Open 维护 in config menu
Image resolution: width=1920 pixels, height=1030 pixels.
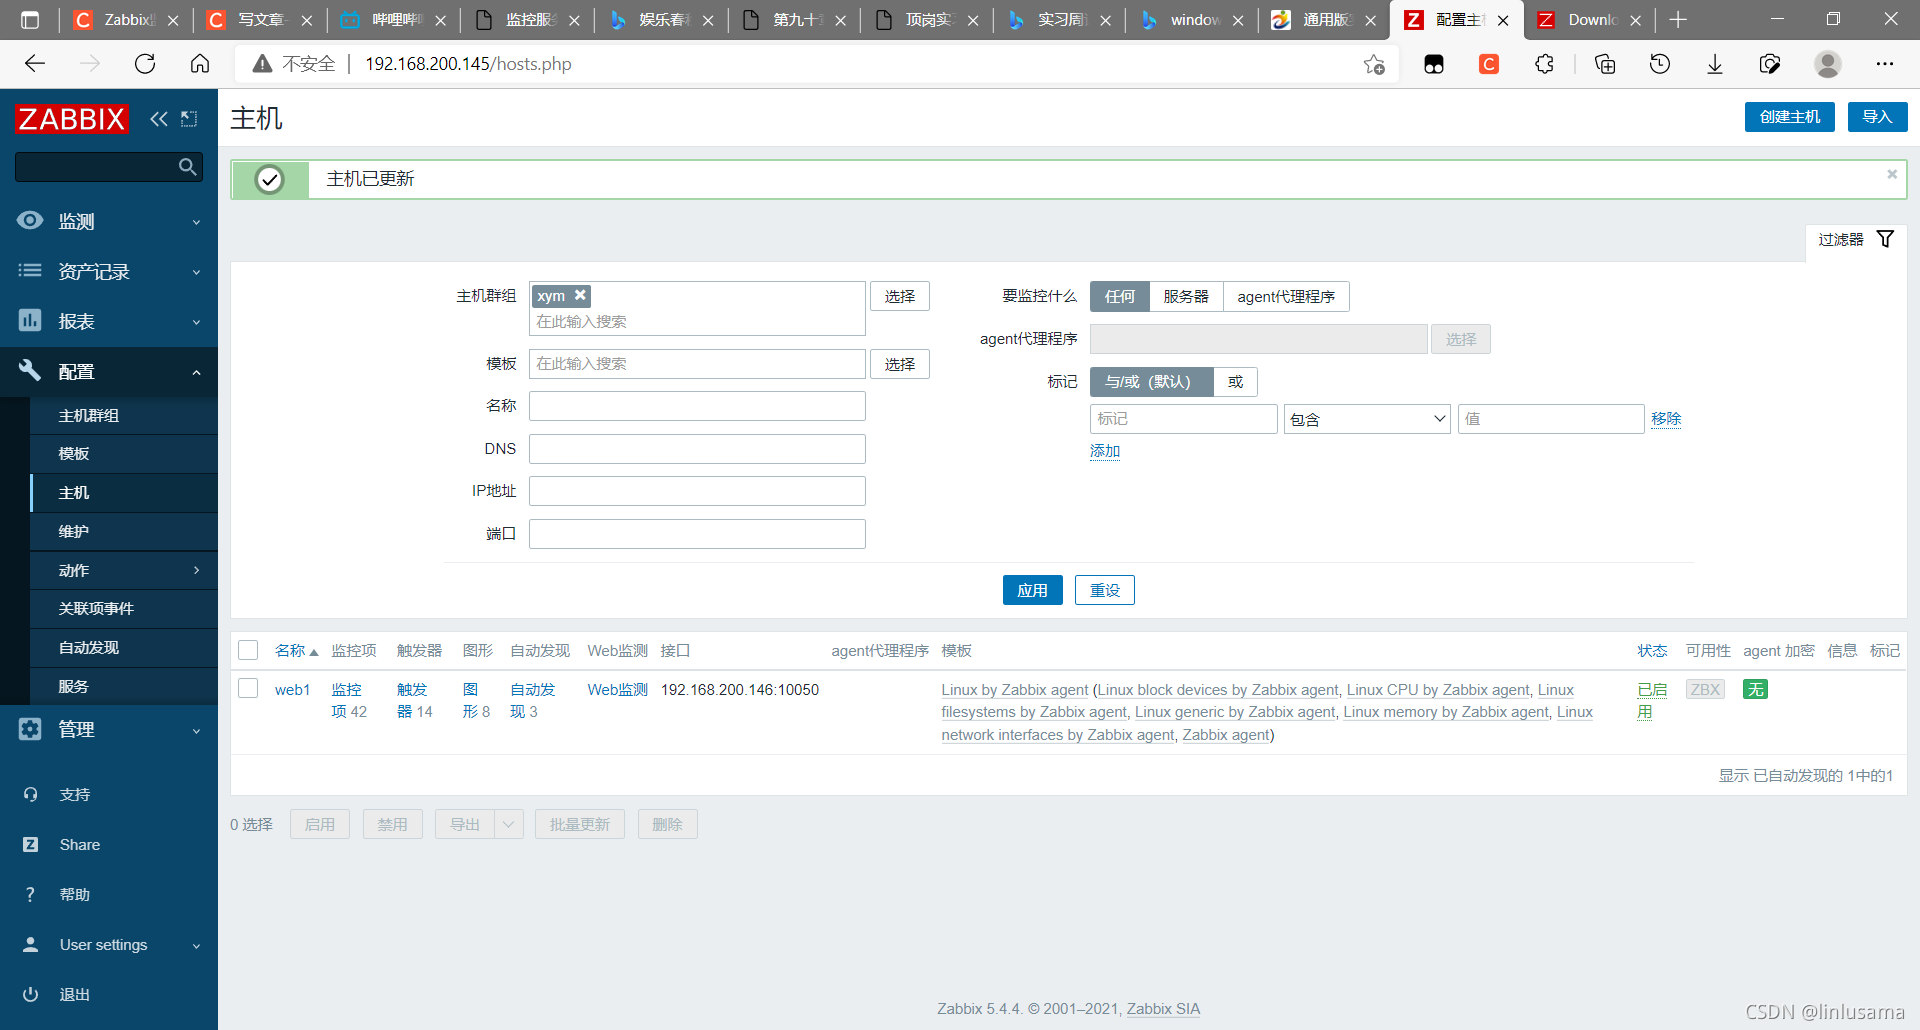point(124,532)
